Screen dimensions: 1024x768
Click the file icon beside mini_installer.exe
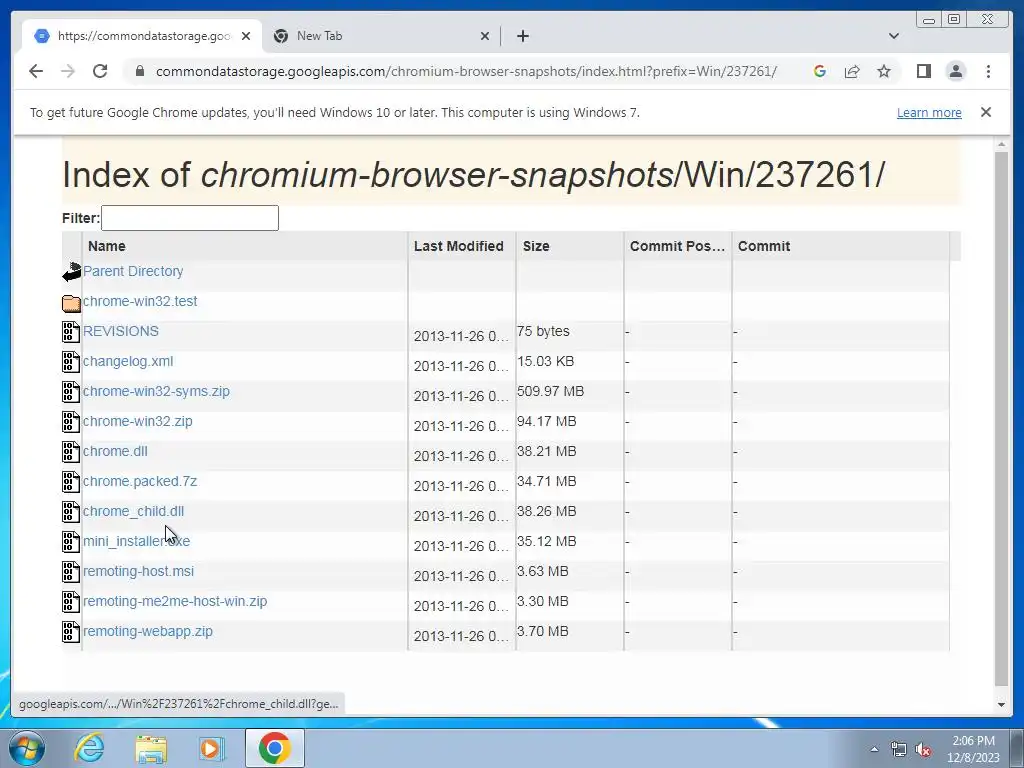click(x=71, y=542)
